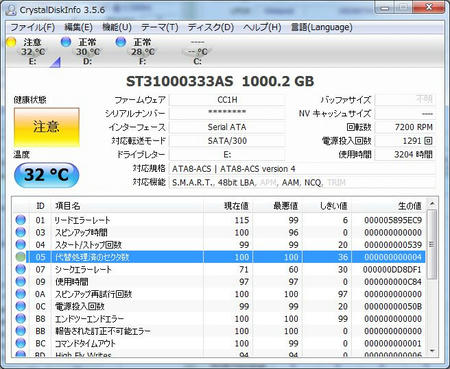Click status icon of row 03 スピンアップ時間
The image size is (450, 369).
click(21, 232)
